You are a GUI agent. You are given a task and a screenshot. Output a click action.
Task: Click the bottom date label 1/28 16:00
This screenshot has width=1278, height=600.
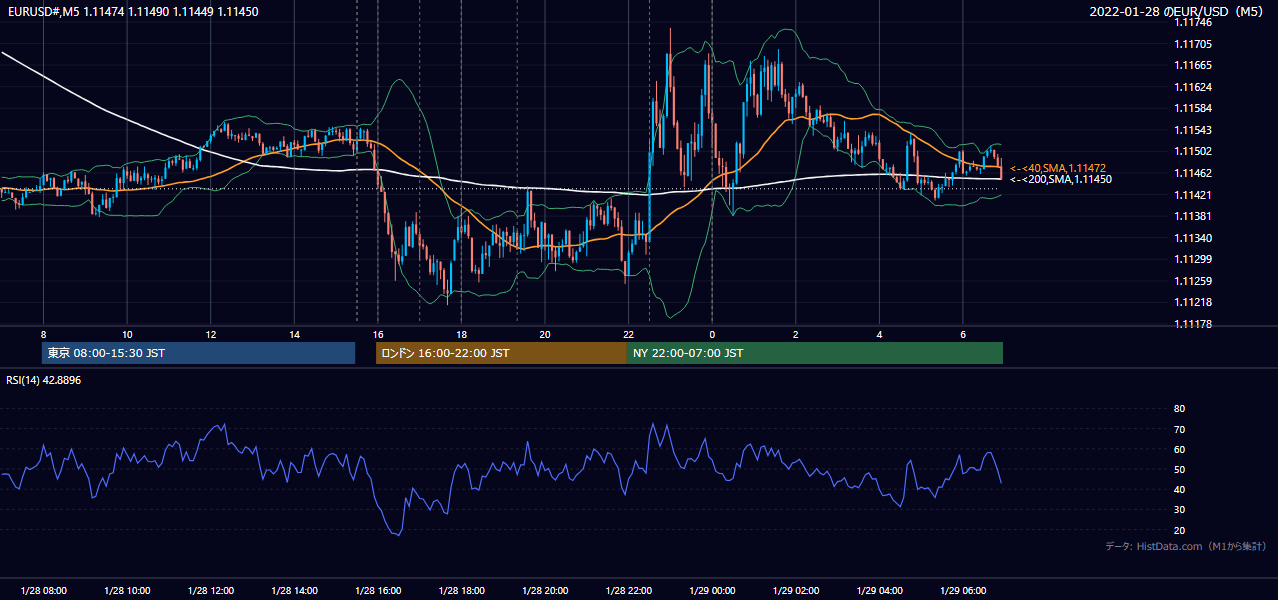(x=377, y=591)
